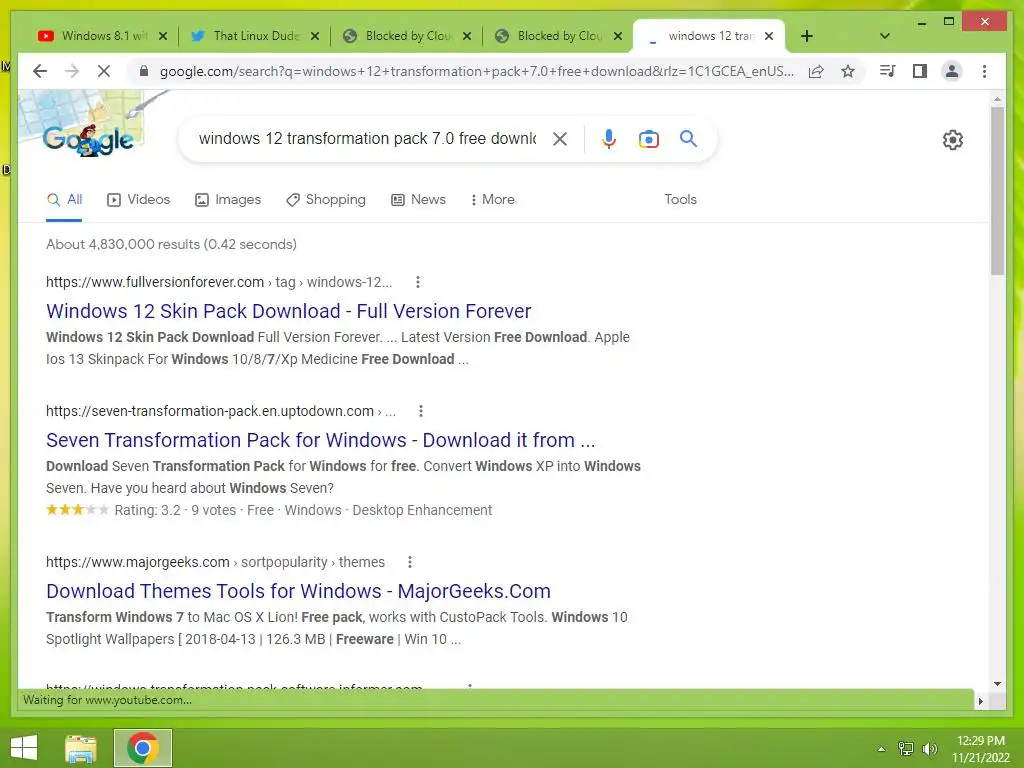Select the Videos results filter
1024x768 pixels.
138,199
